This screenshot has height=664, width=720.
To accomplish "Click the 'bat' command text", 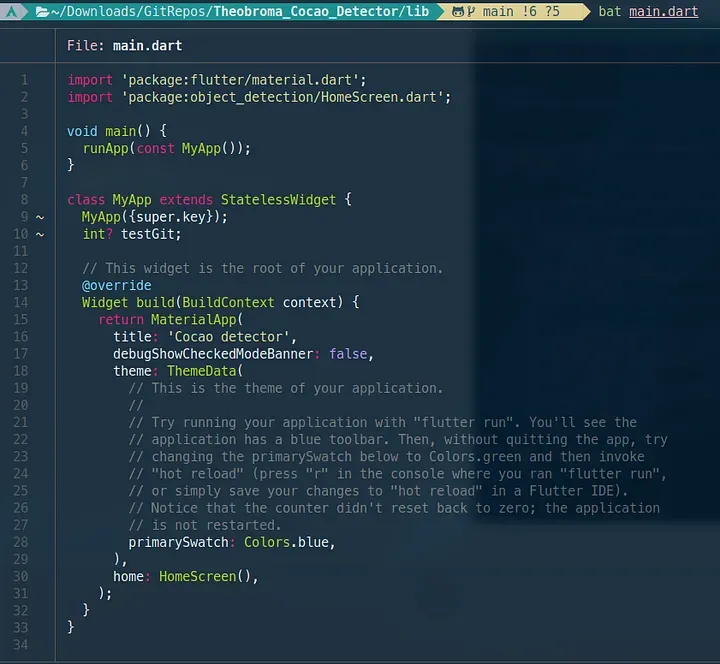I will click(609, 11).
